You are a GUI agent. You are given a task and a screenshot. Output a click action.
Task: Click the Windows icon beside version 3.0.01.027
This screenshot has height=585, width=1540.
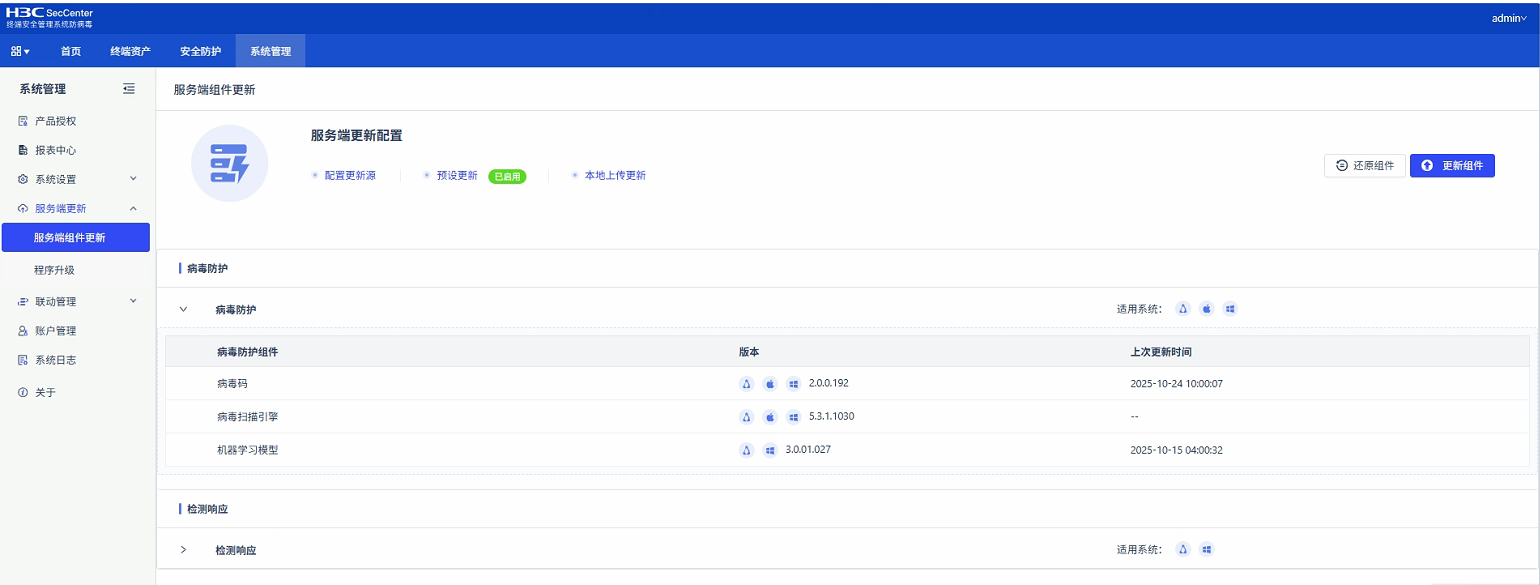point(770,450)
